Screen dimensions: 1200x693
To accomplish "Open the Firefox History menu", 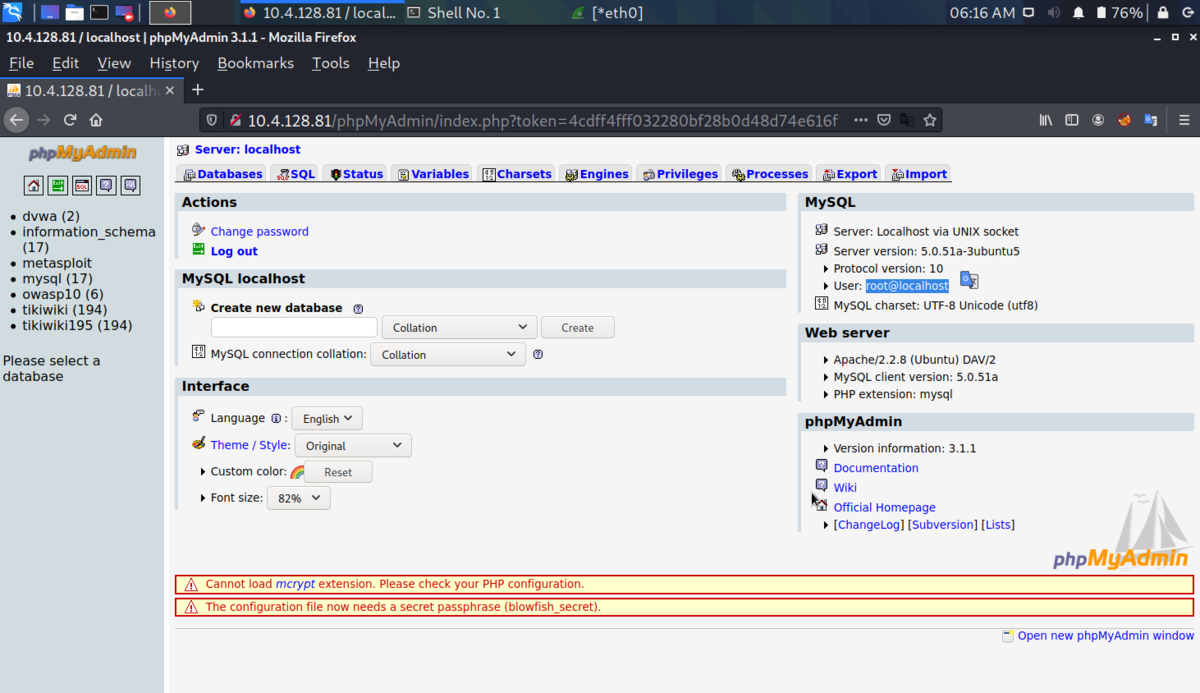I will [174, 63].
